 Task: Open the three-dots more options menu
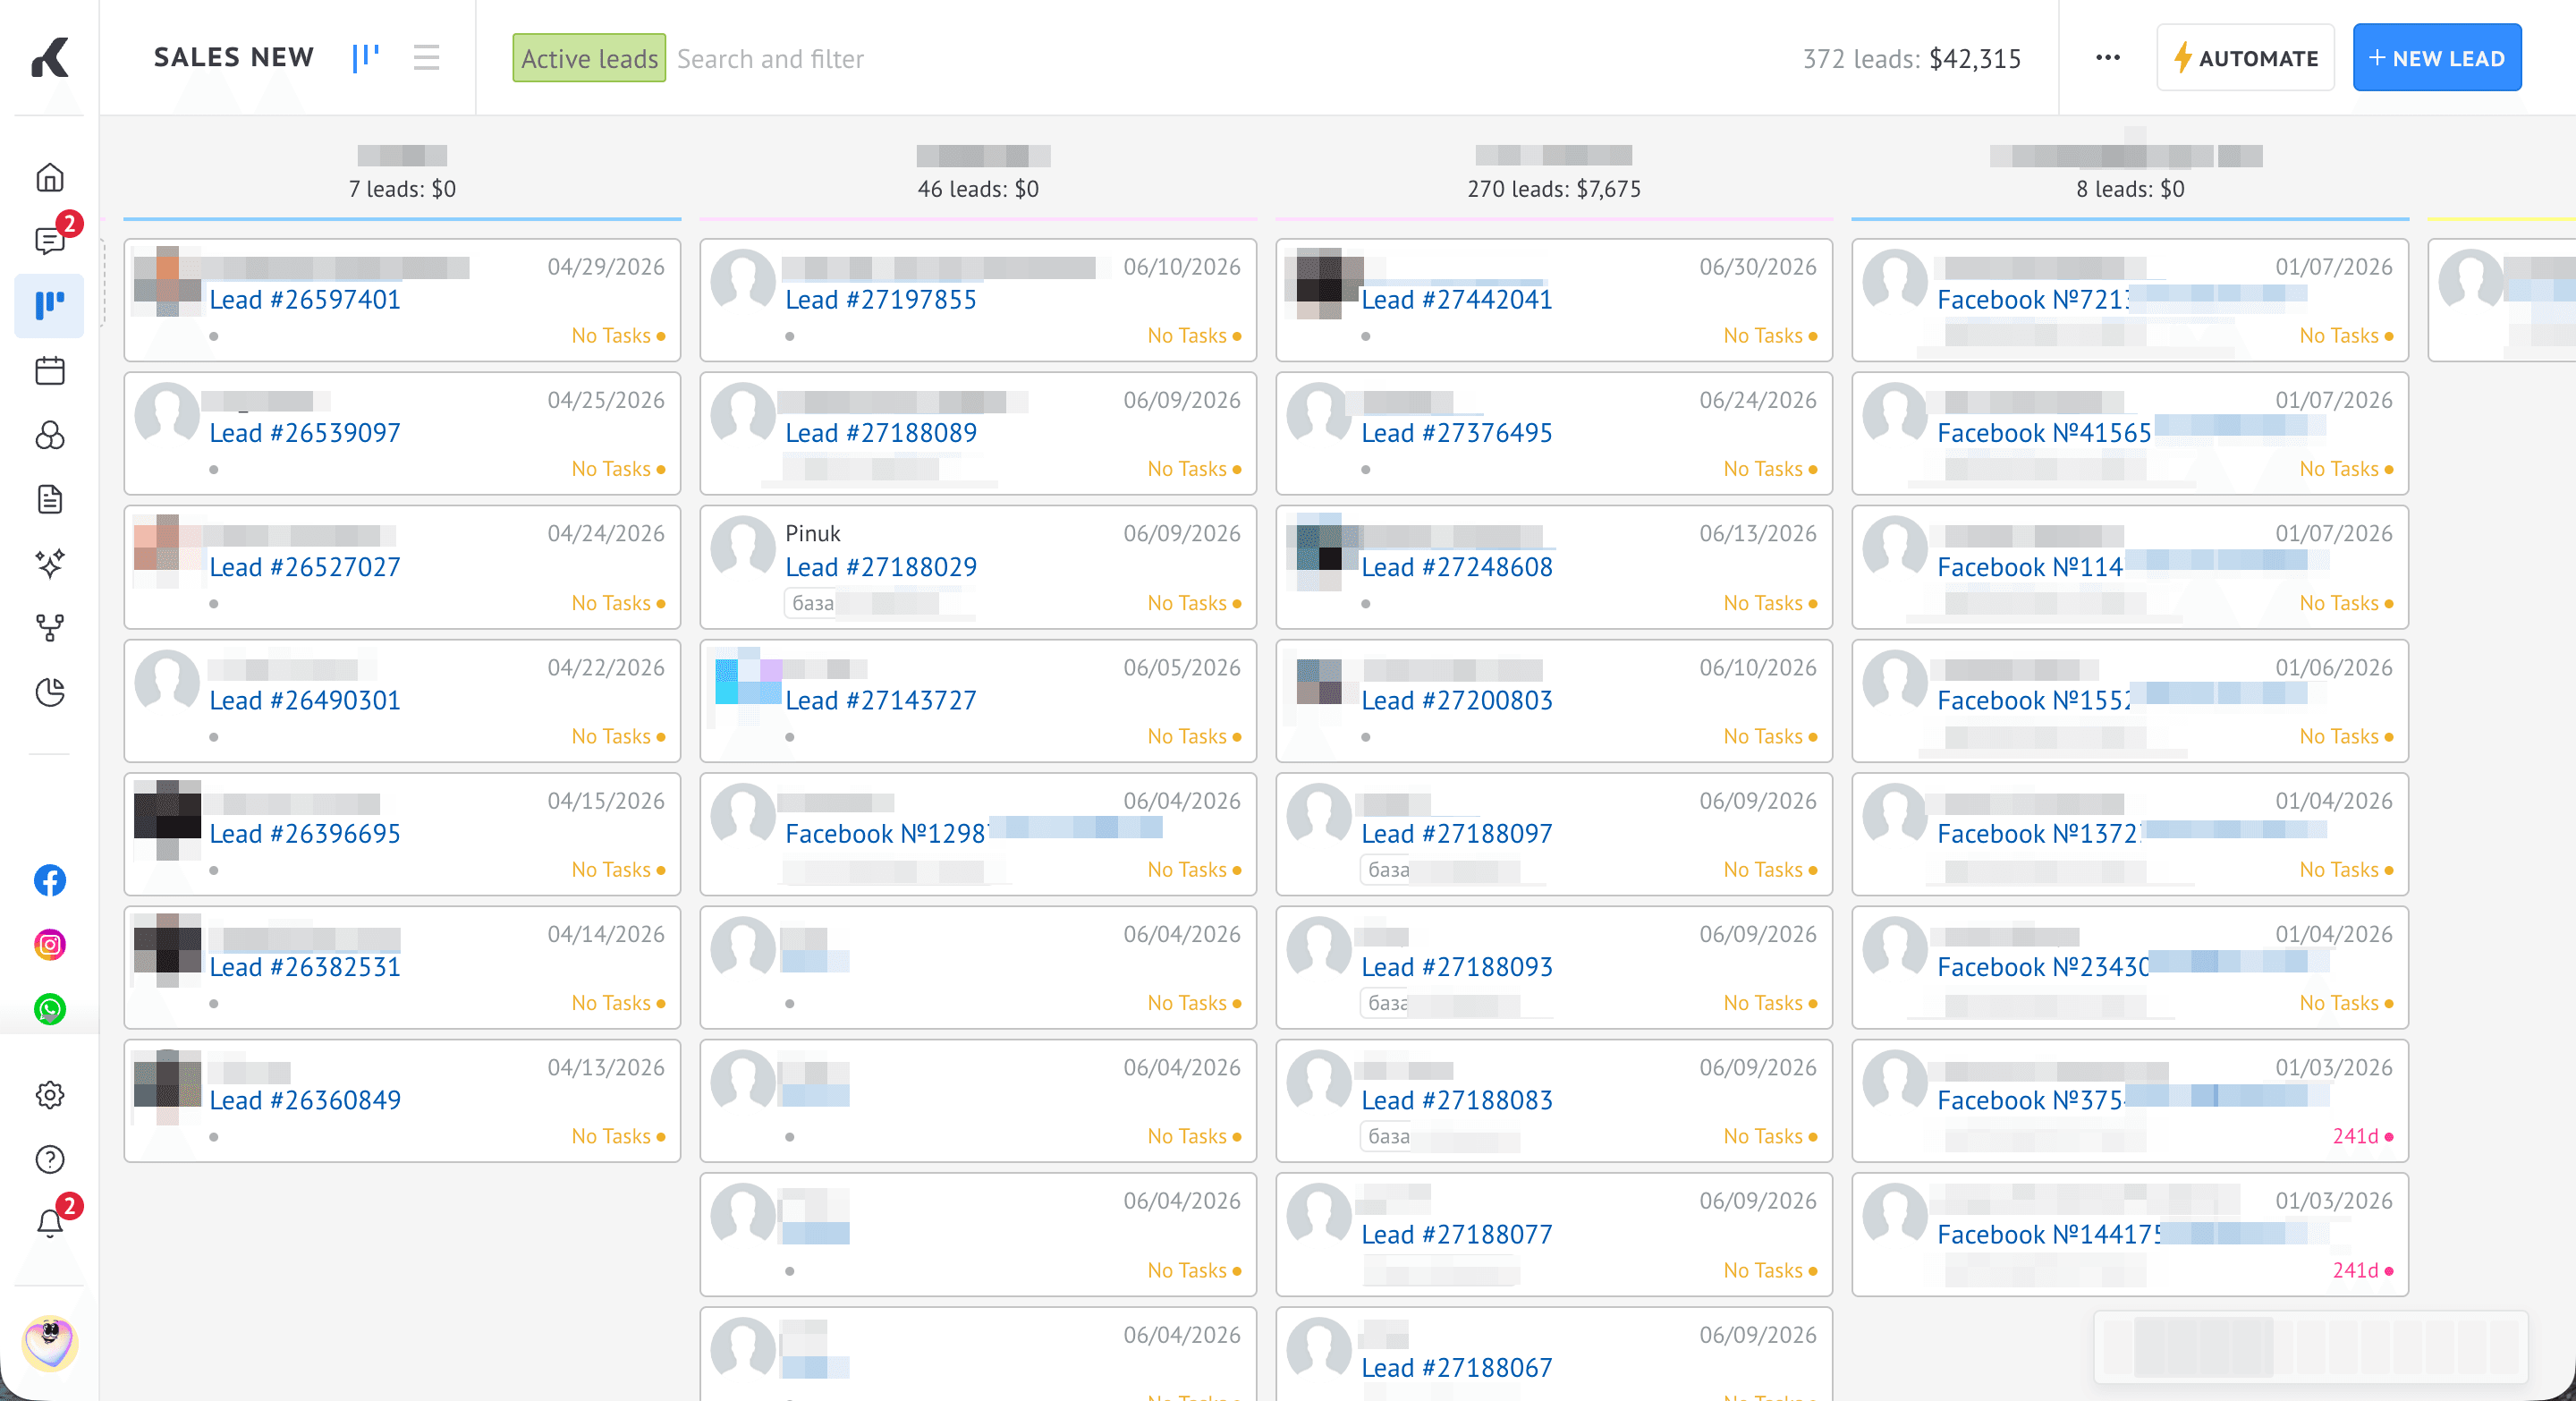coord(2108,57)
